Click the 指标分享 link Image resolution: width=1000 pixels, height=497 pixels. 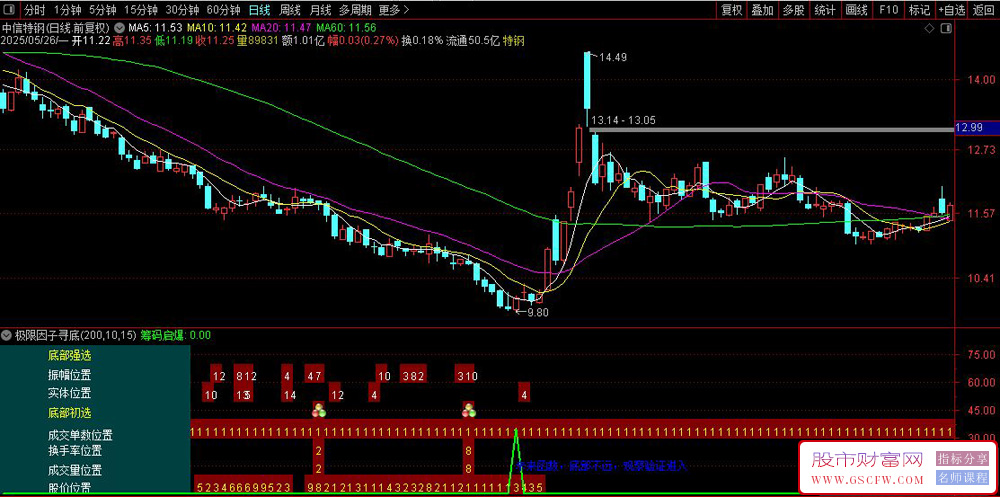click(x=962, y=459)
